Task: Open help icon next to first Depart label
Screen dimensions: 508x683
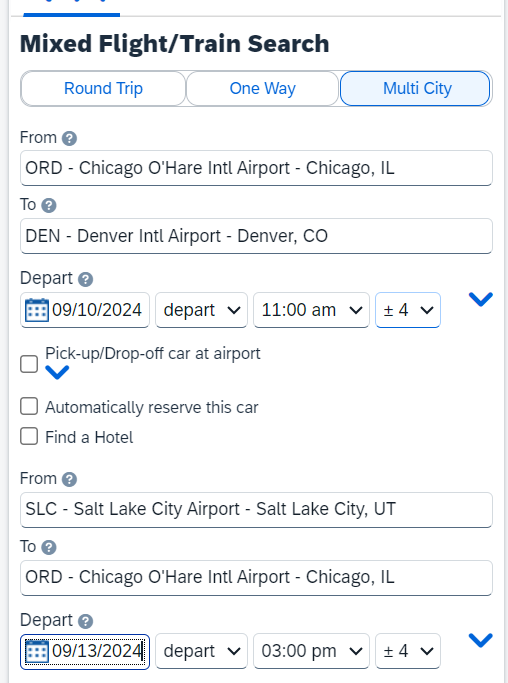Action: 85,279
